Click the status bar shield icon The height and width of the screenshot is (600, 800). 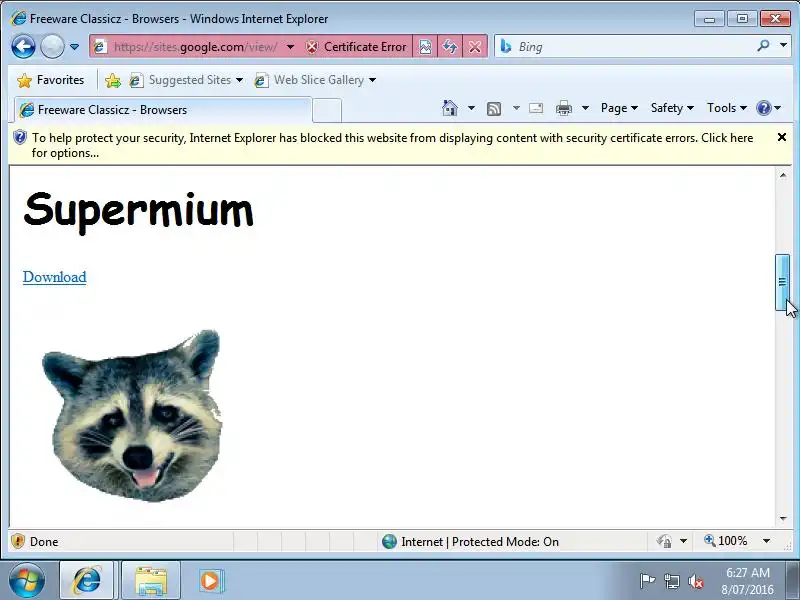(18, 541)
